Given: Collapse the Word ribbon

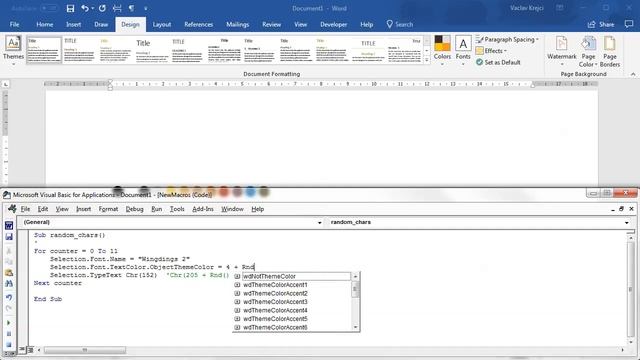Looking at the screenshot, I should (x=633, y=74).
